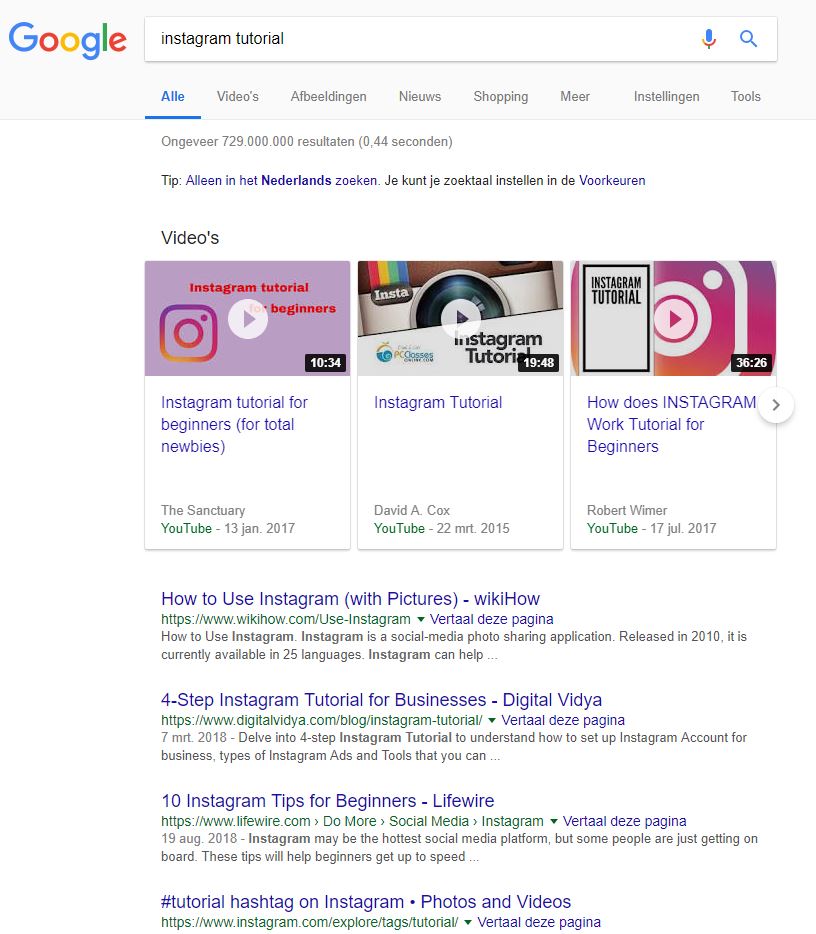Open 10 Instagram Tips Lifewire result
The image size is (816, 934).
click(328, 801)
